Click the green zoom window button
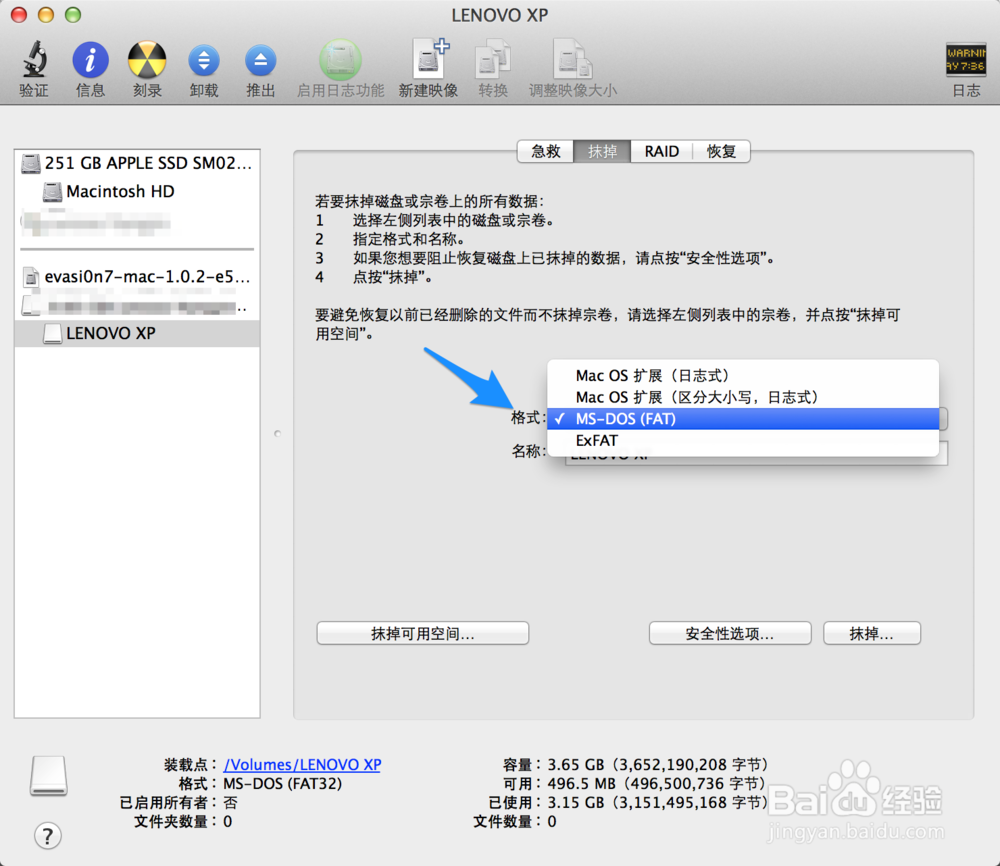Image resolution: width=1000 pixels, height=866 pixels. coord(73,15)
